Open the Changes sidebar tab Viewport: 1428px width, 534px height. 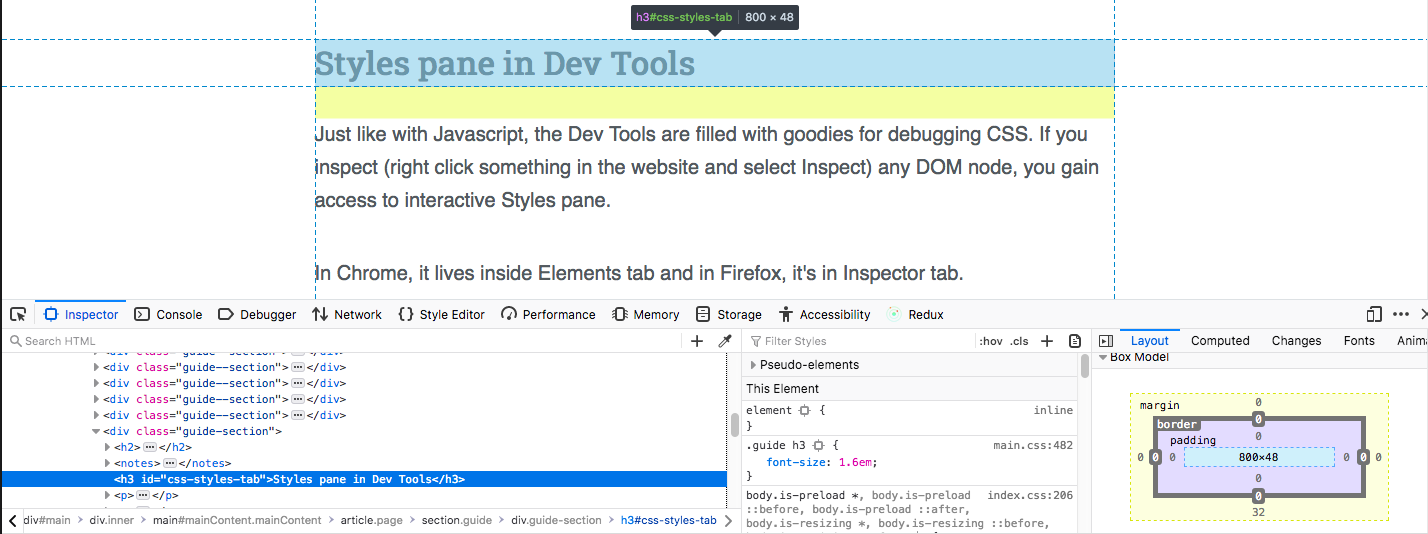click(1296, 341)
